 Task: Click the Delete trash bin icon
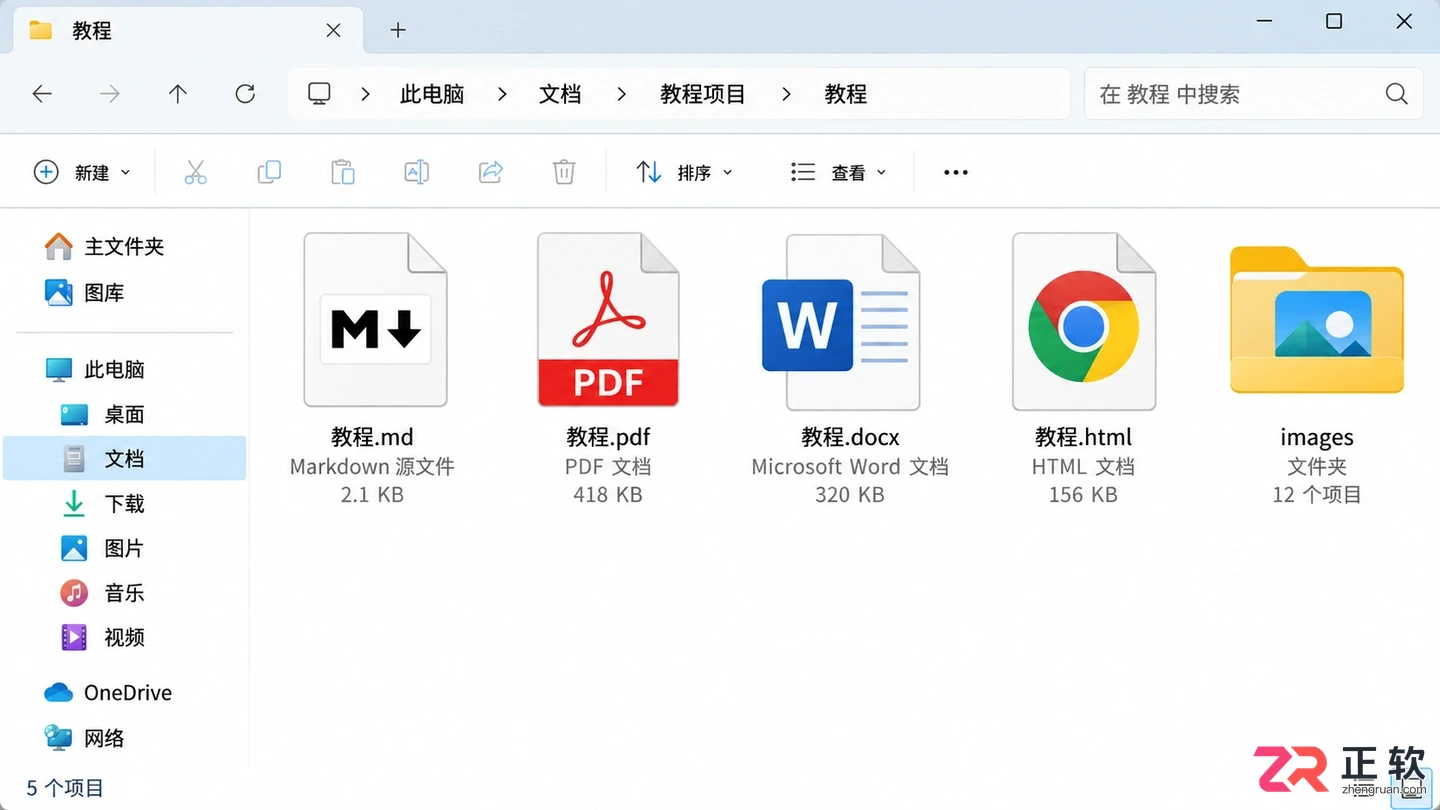tap(564, 172)
